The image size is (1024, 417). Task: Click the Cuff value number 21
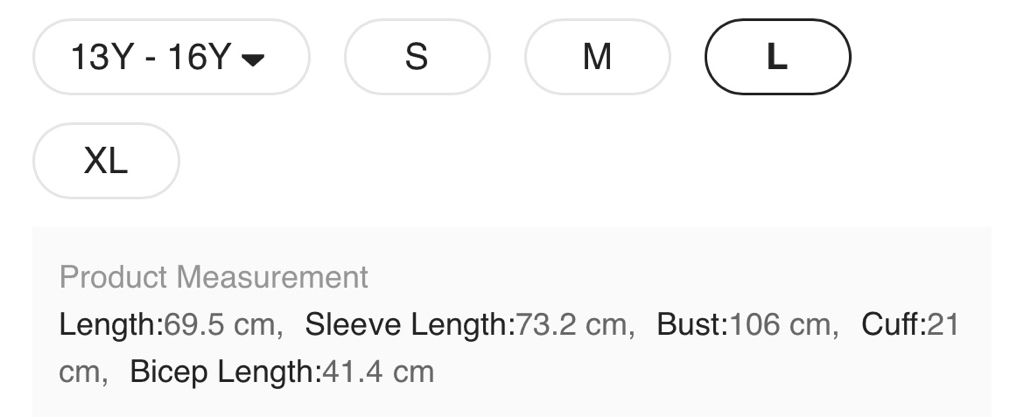[944, 325]
